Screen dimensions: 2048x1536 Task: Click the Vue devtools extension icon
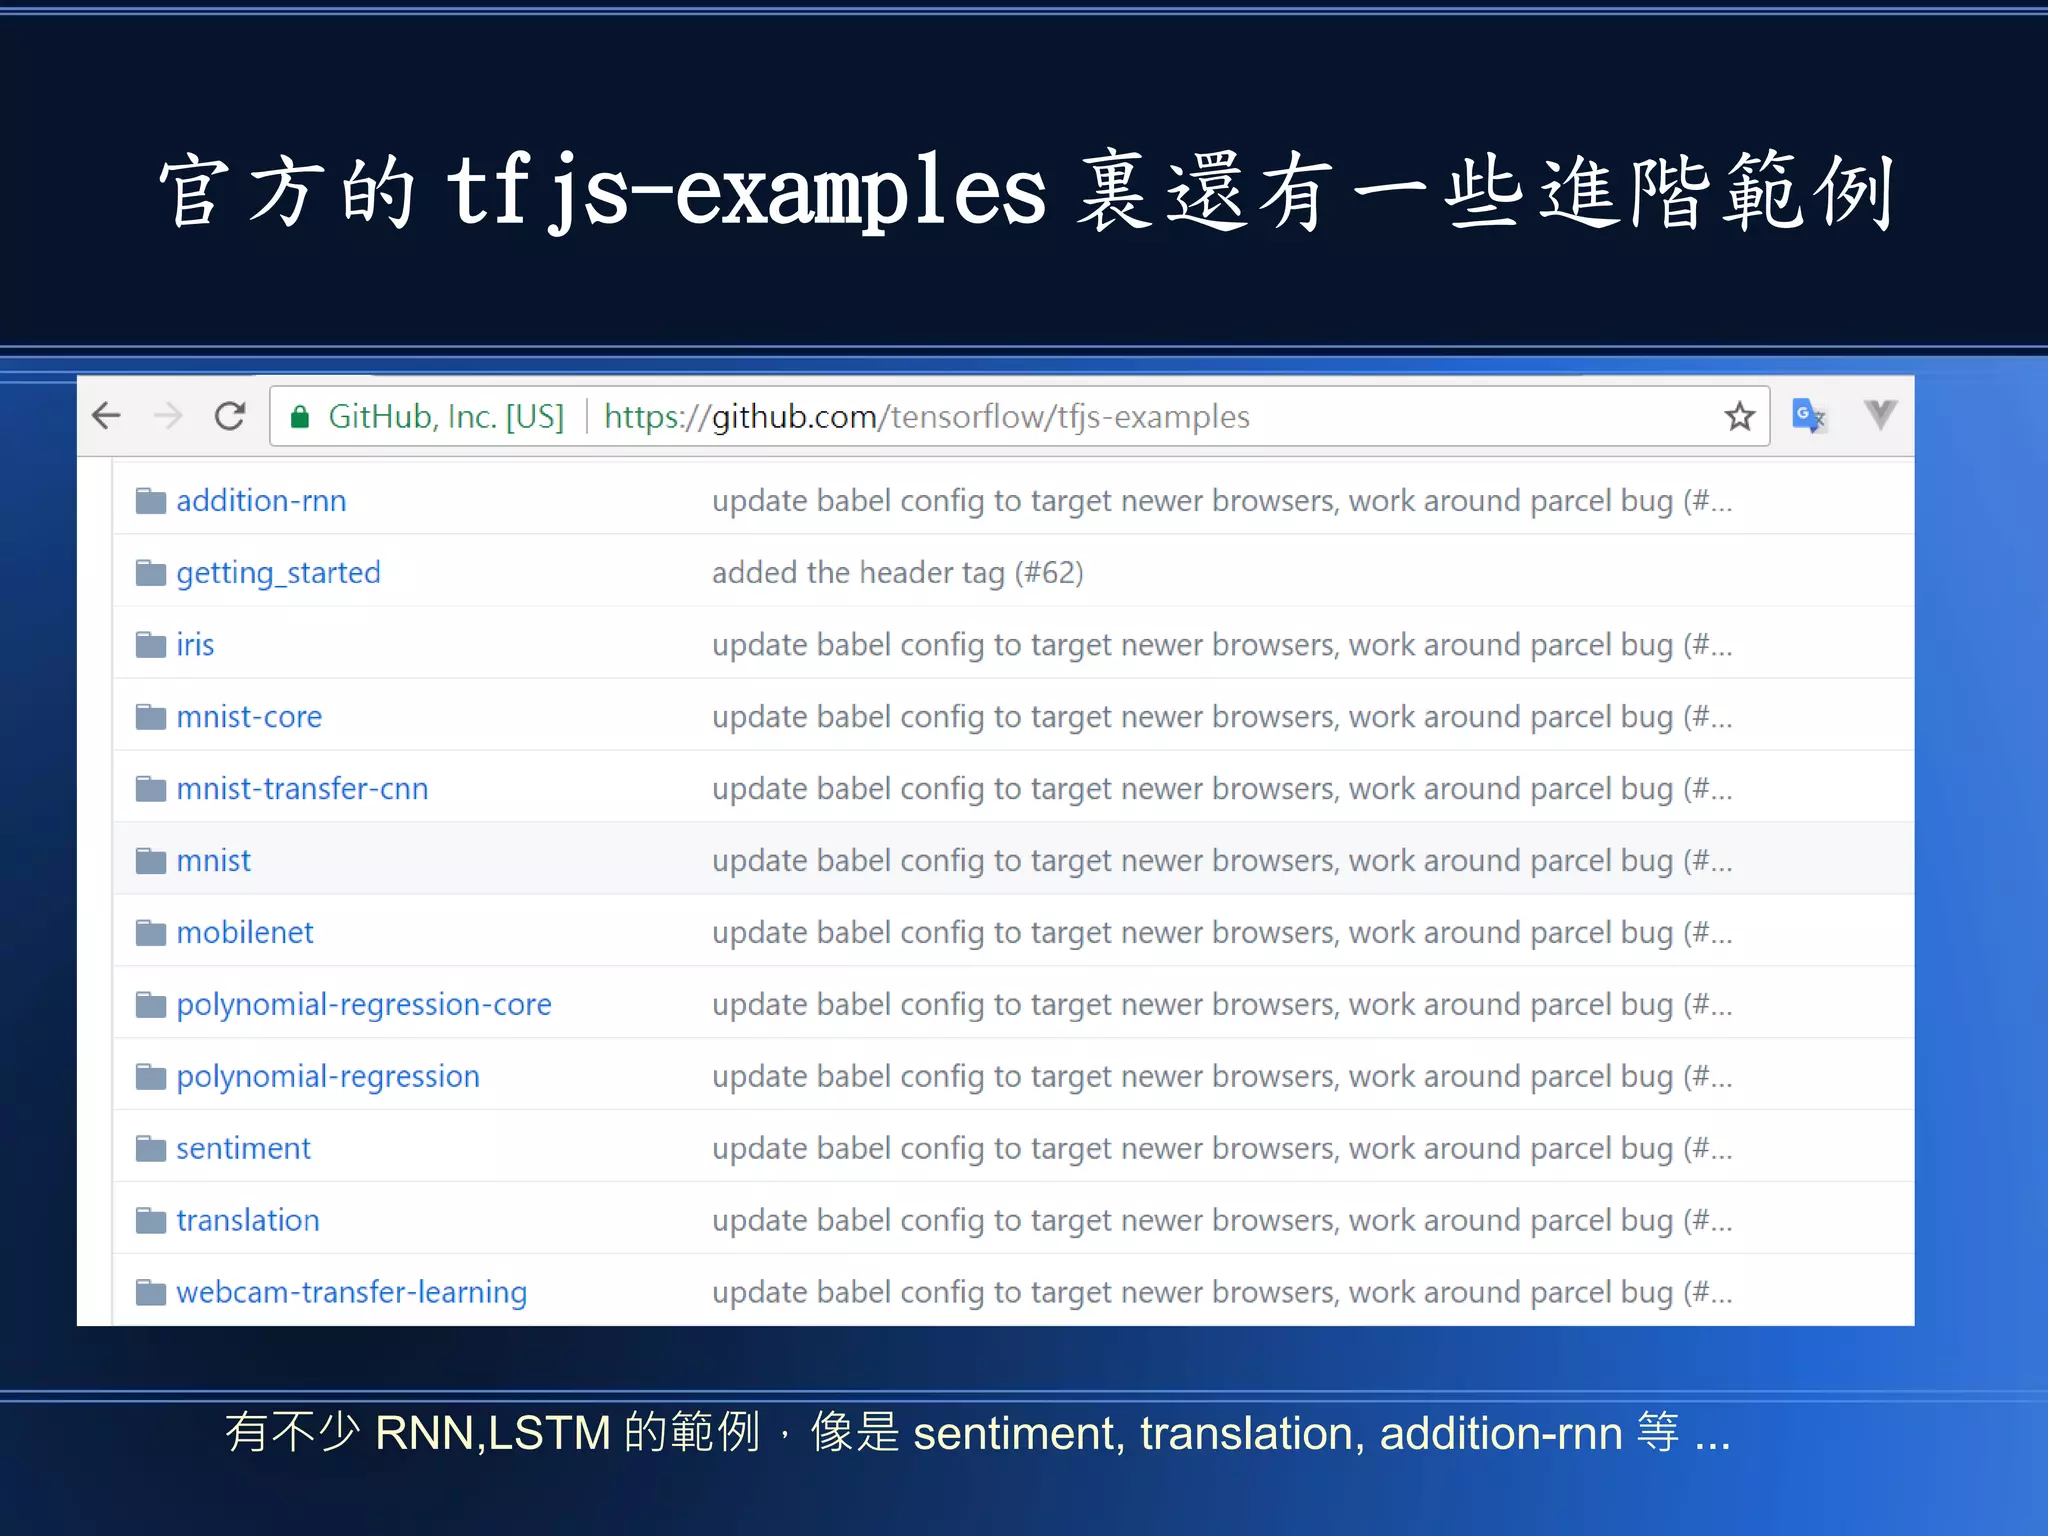tap(1880, 414)
